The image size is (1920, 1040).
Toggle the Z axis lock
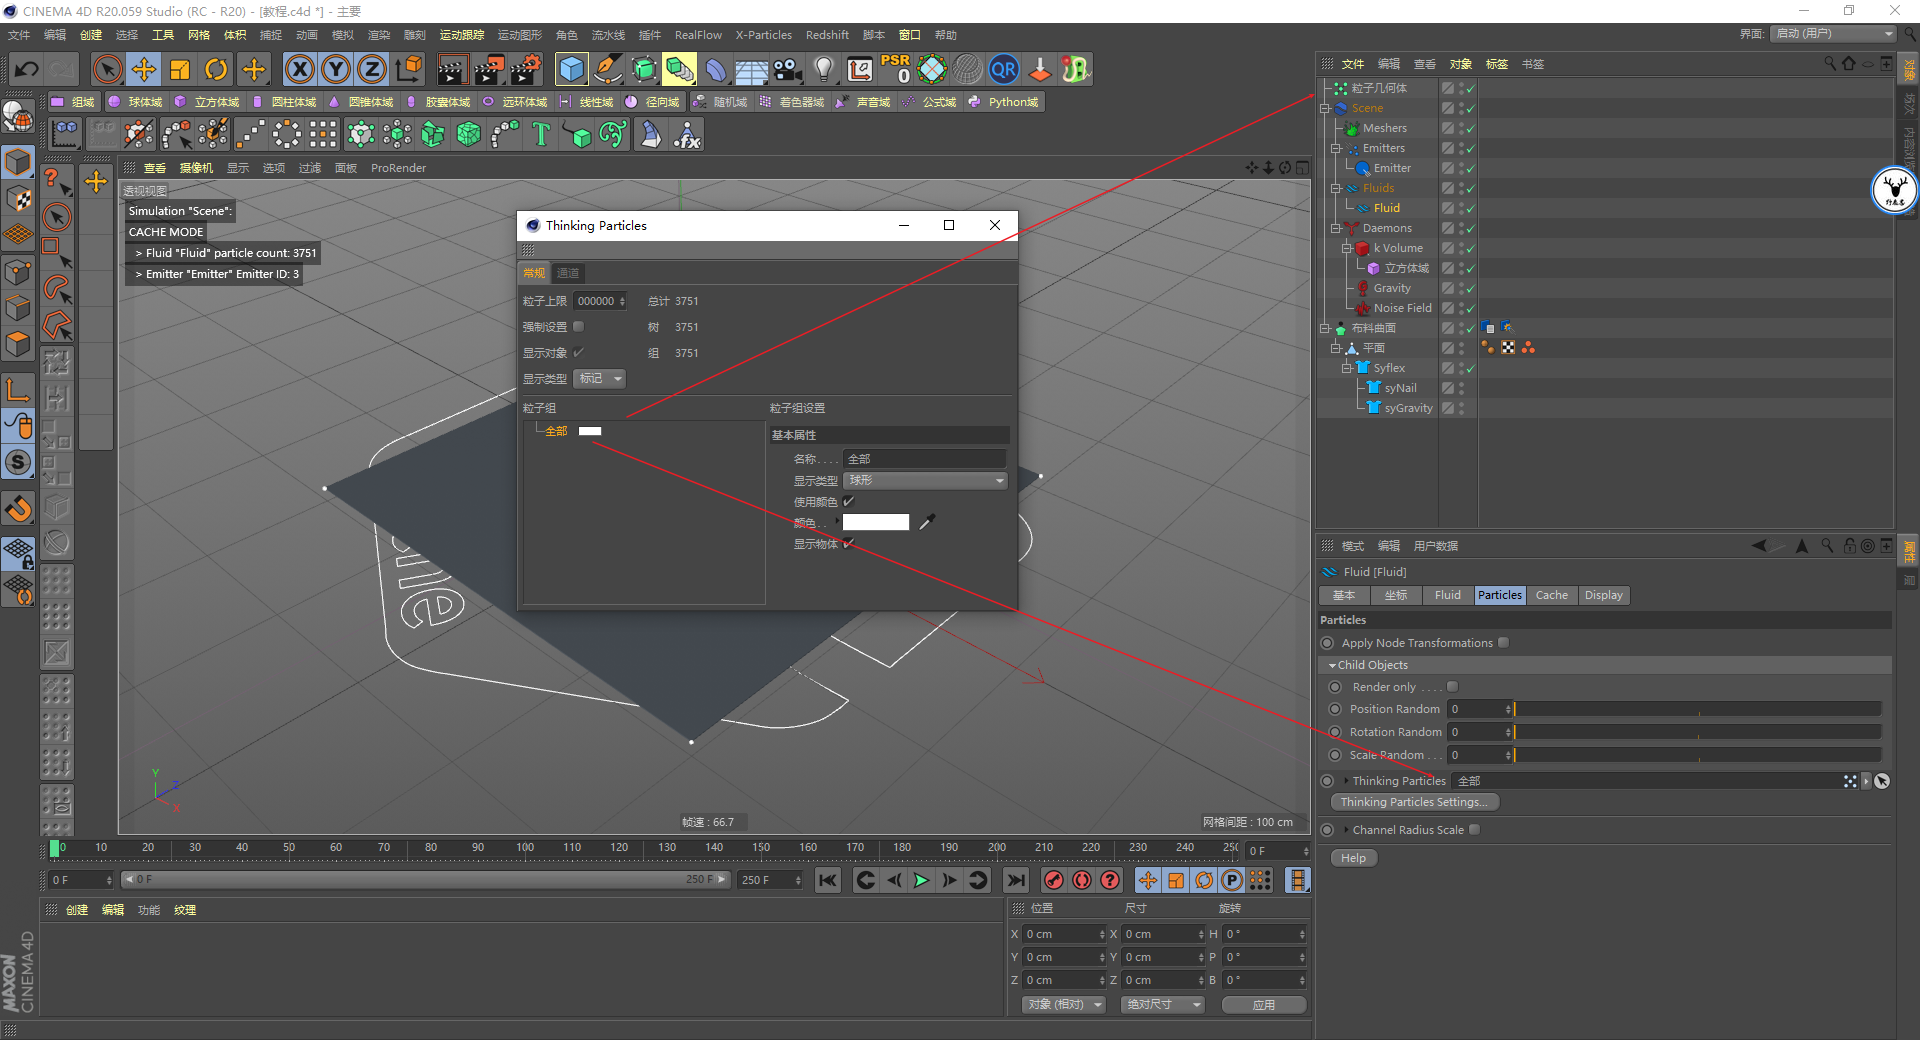click(x=371, y=69)
